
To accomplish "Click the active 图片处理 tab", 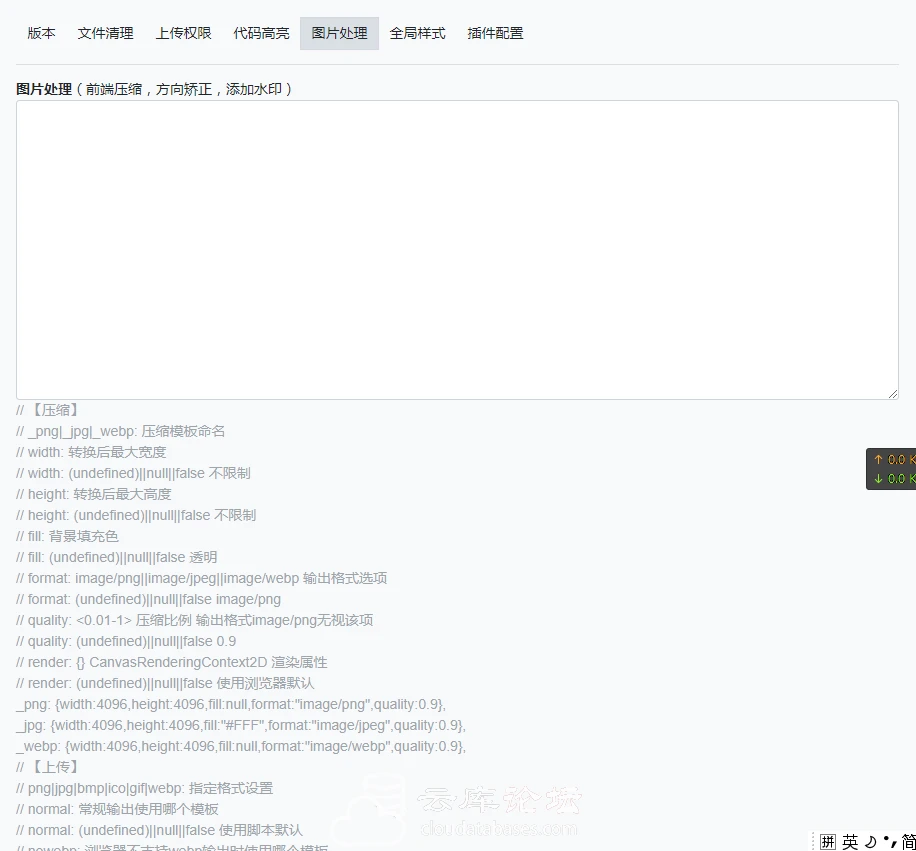I will (x=339, y=33).
